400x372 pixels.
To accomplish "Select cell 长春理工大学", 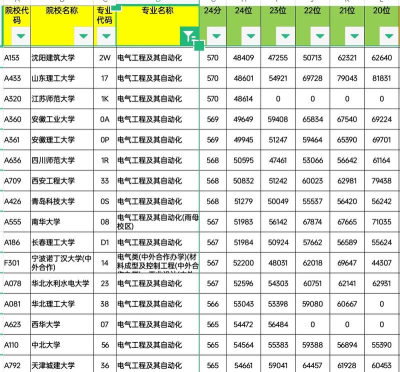I will point(62,242).
